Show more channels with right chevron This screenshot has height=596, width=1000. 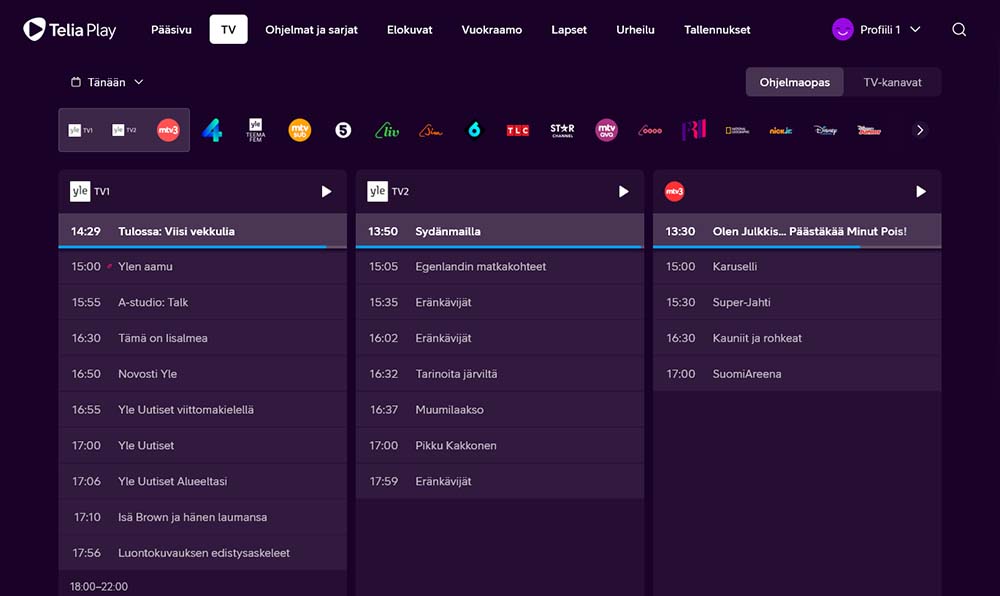(x=920, y=130)
